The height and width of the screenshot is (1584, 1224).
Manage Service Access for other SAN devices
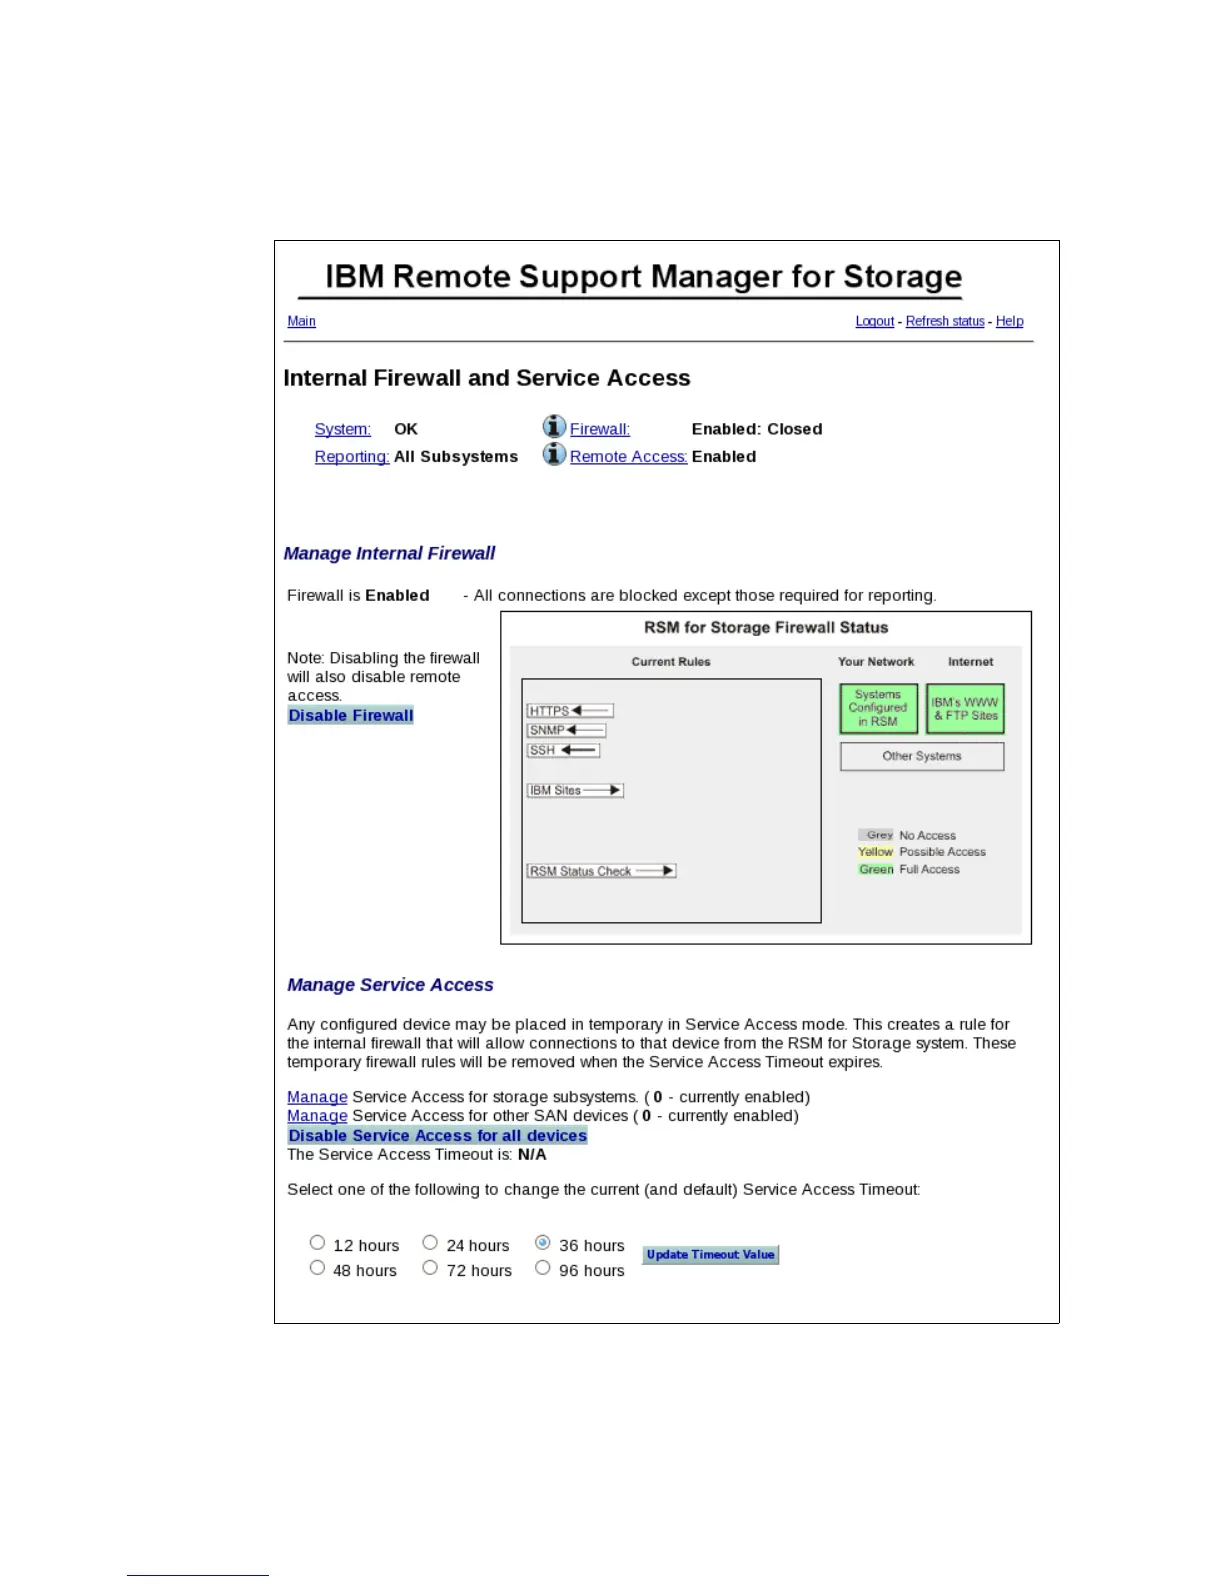[317, 1116]
